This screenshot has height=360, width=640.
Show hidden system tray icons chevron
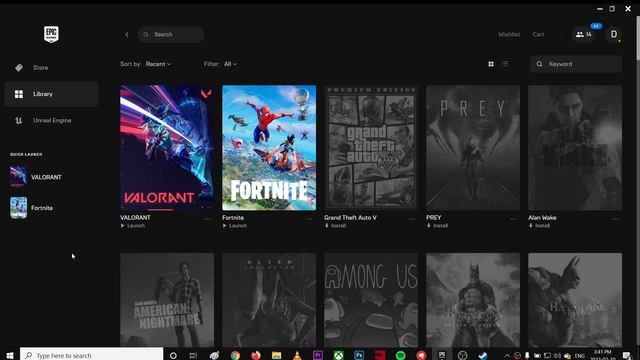(507, 356)
